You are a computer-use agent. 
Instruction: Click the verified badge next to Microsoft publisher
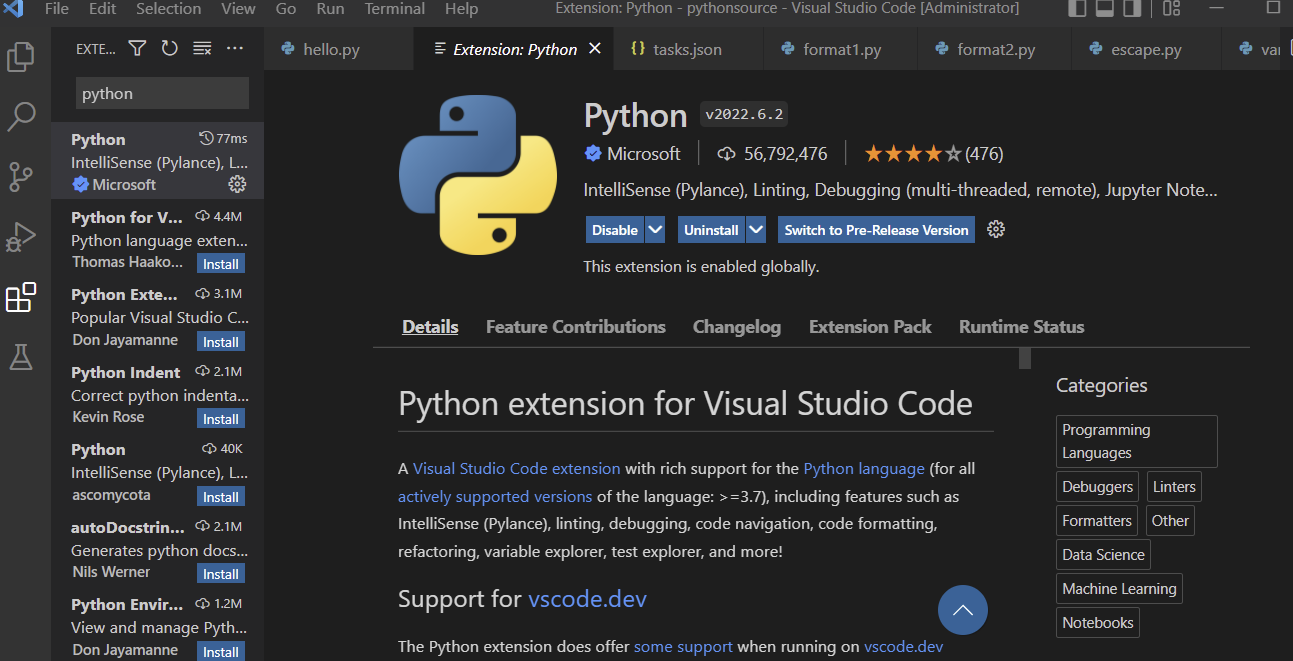click(x=593, y=153)
